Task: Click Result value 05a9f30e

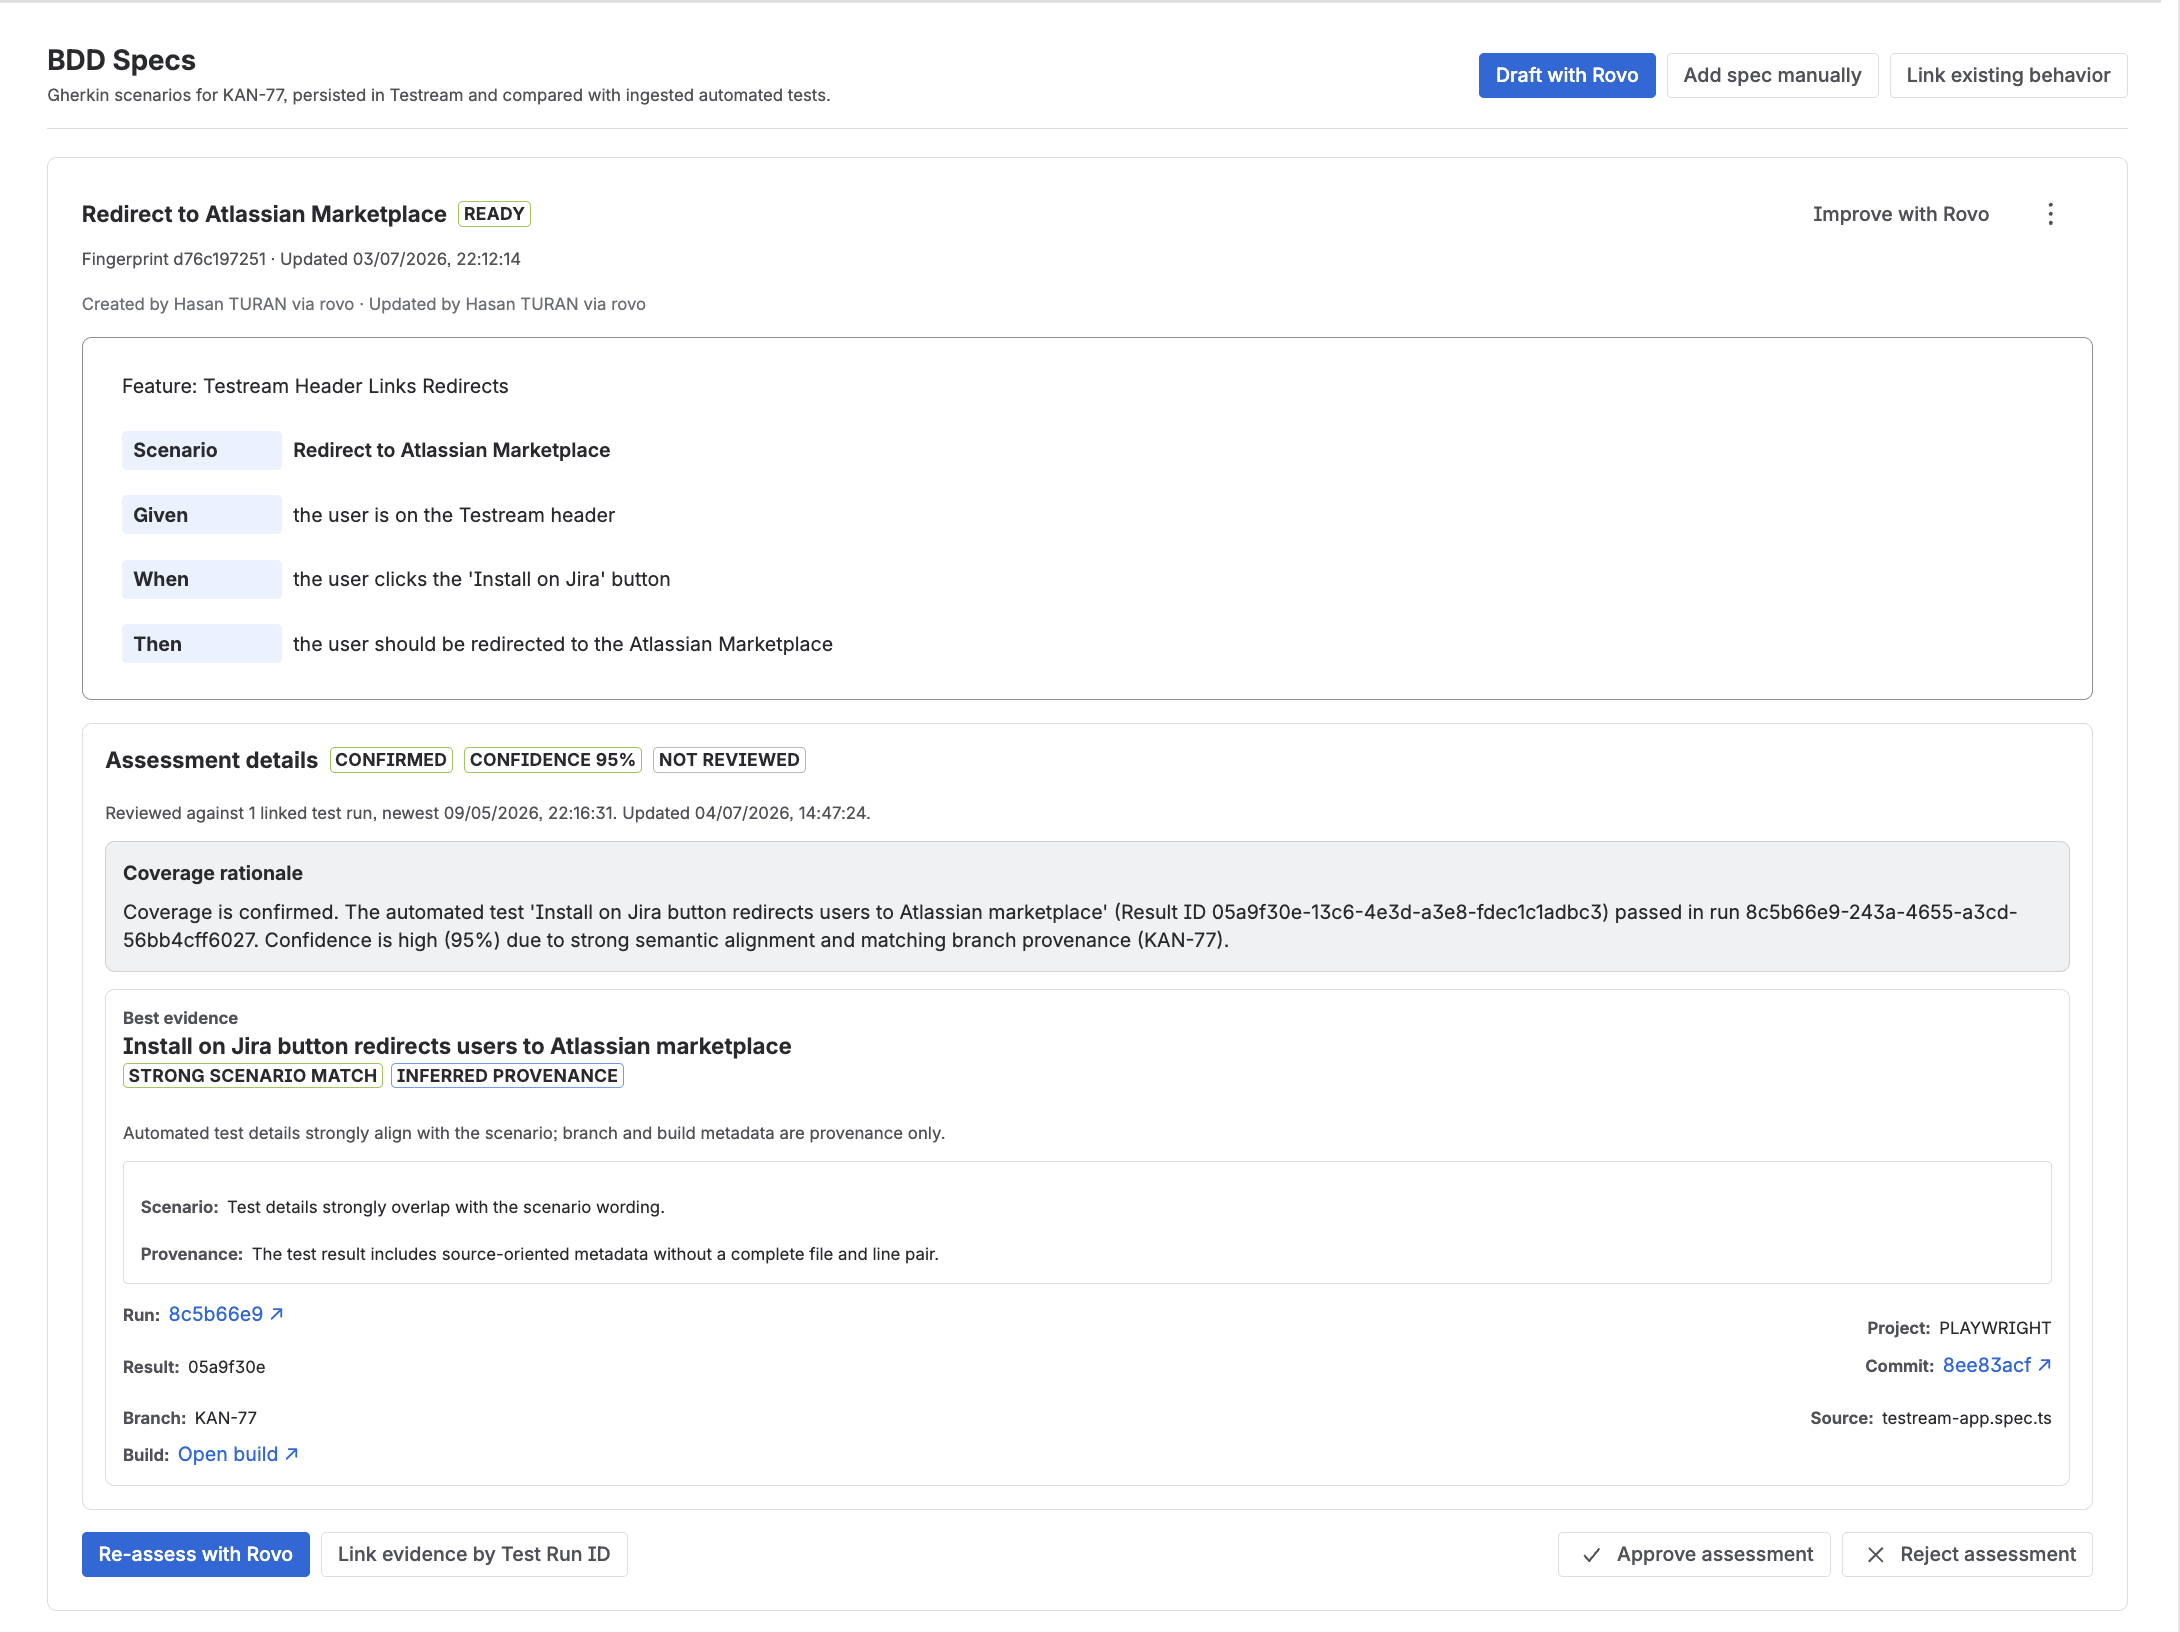Action: click(x=227, y=1367)
